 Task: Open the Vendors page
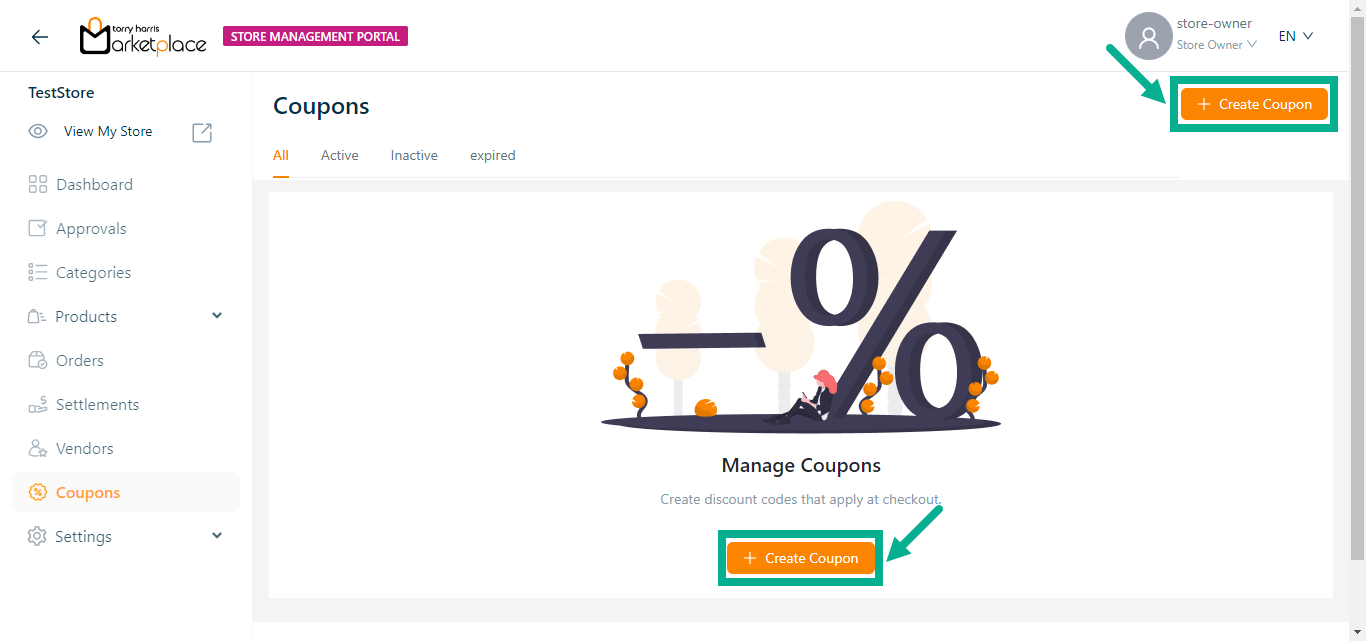pos(84,449)
